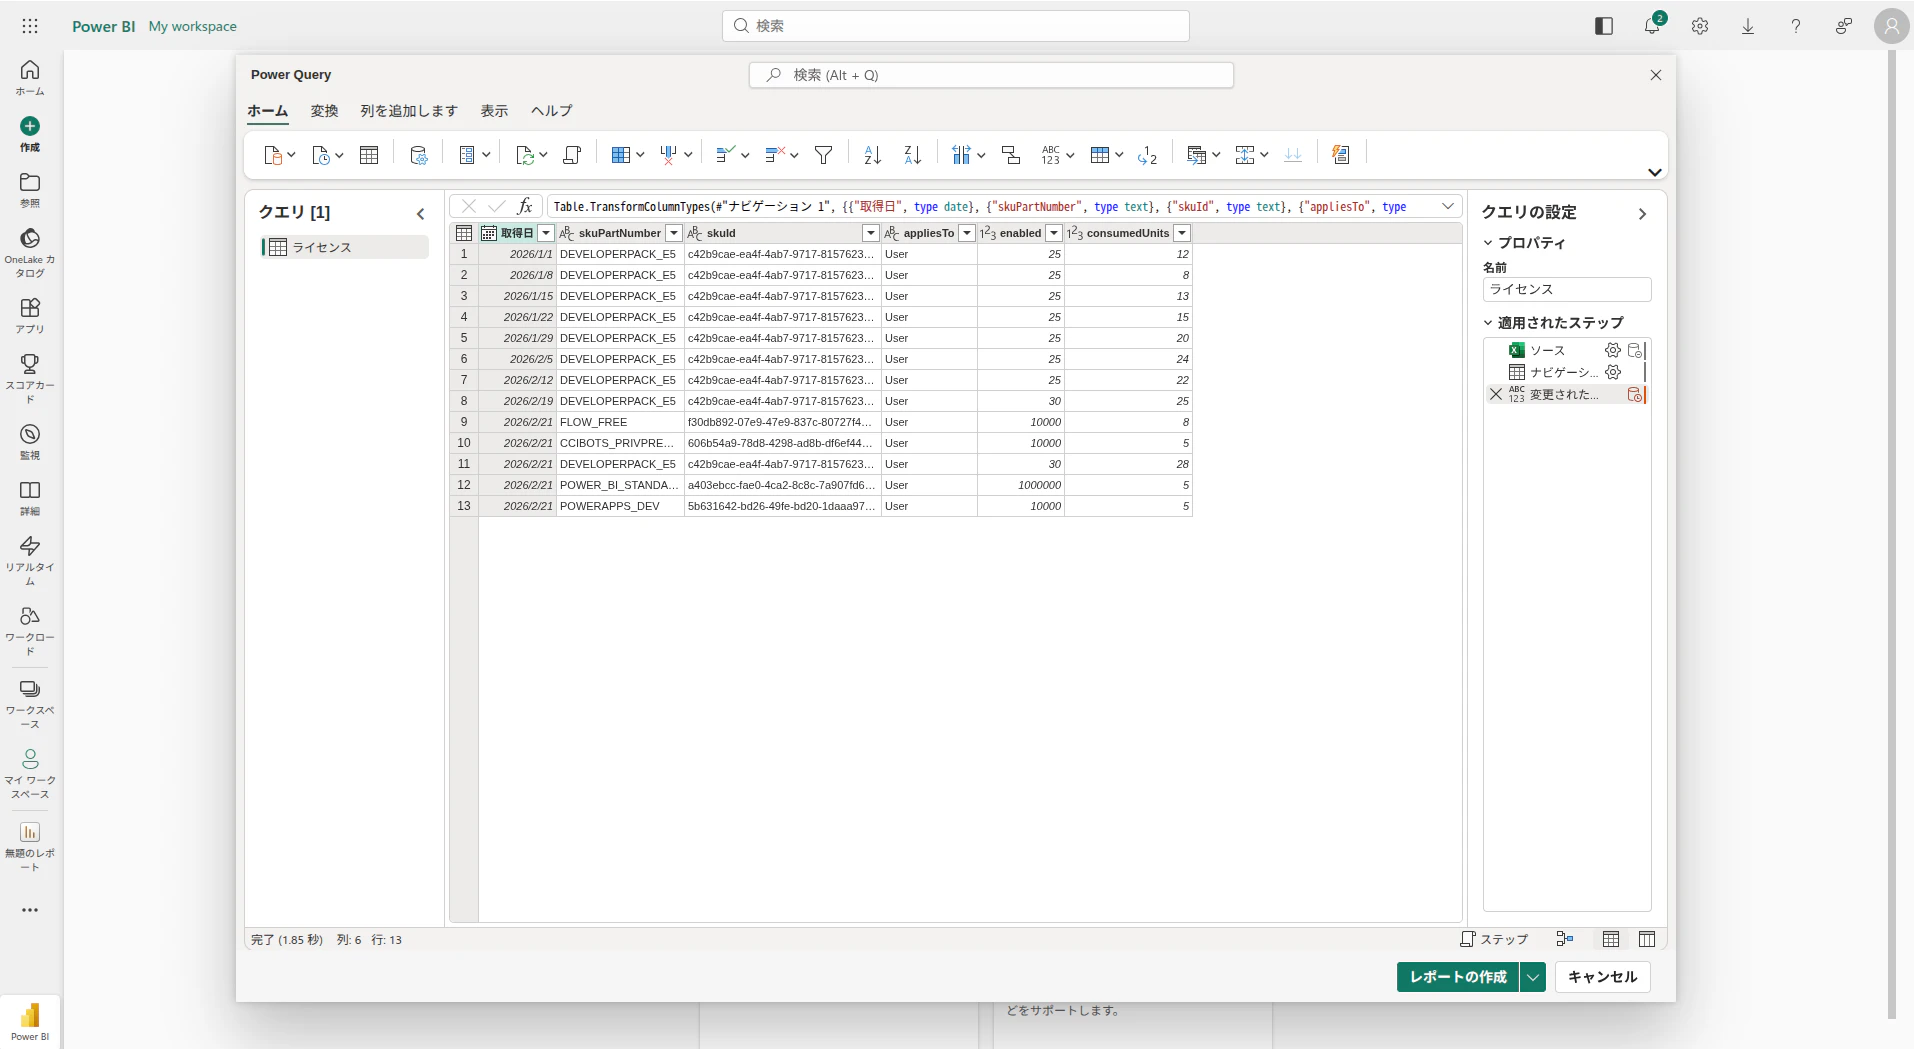Open filter dropdown for enabled column

tap(1054, 233)
